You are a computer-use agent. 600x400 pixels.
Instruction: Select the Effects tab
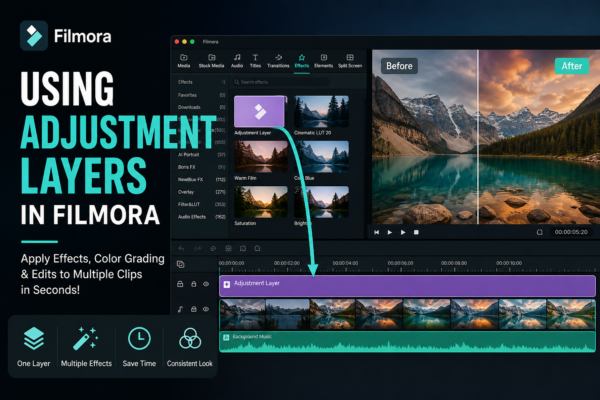pos(302,61)
